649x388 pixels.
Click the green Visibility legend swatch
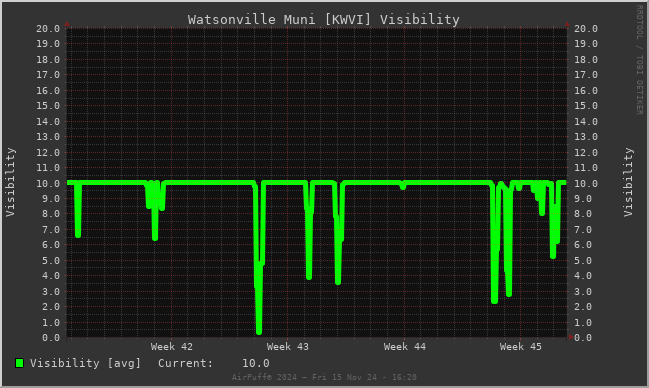(19, 363)
